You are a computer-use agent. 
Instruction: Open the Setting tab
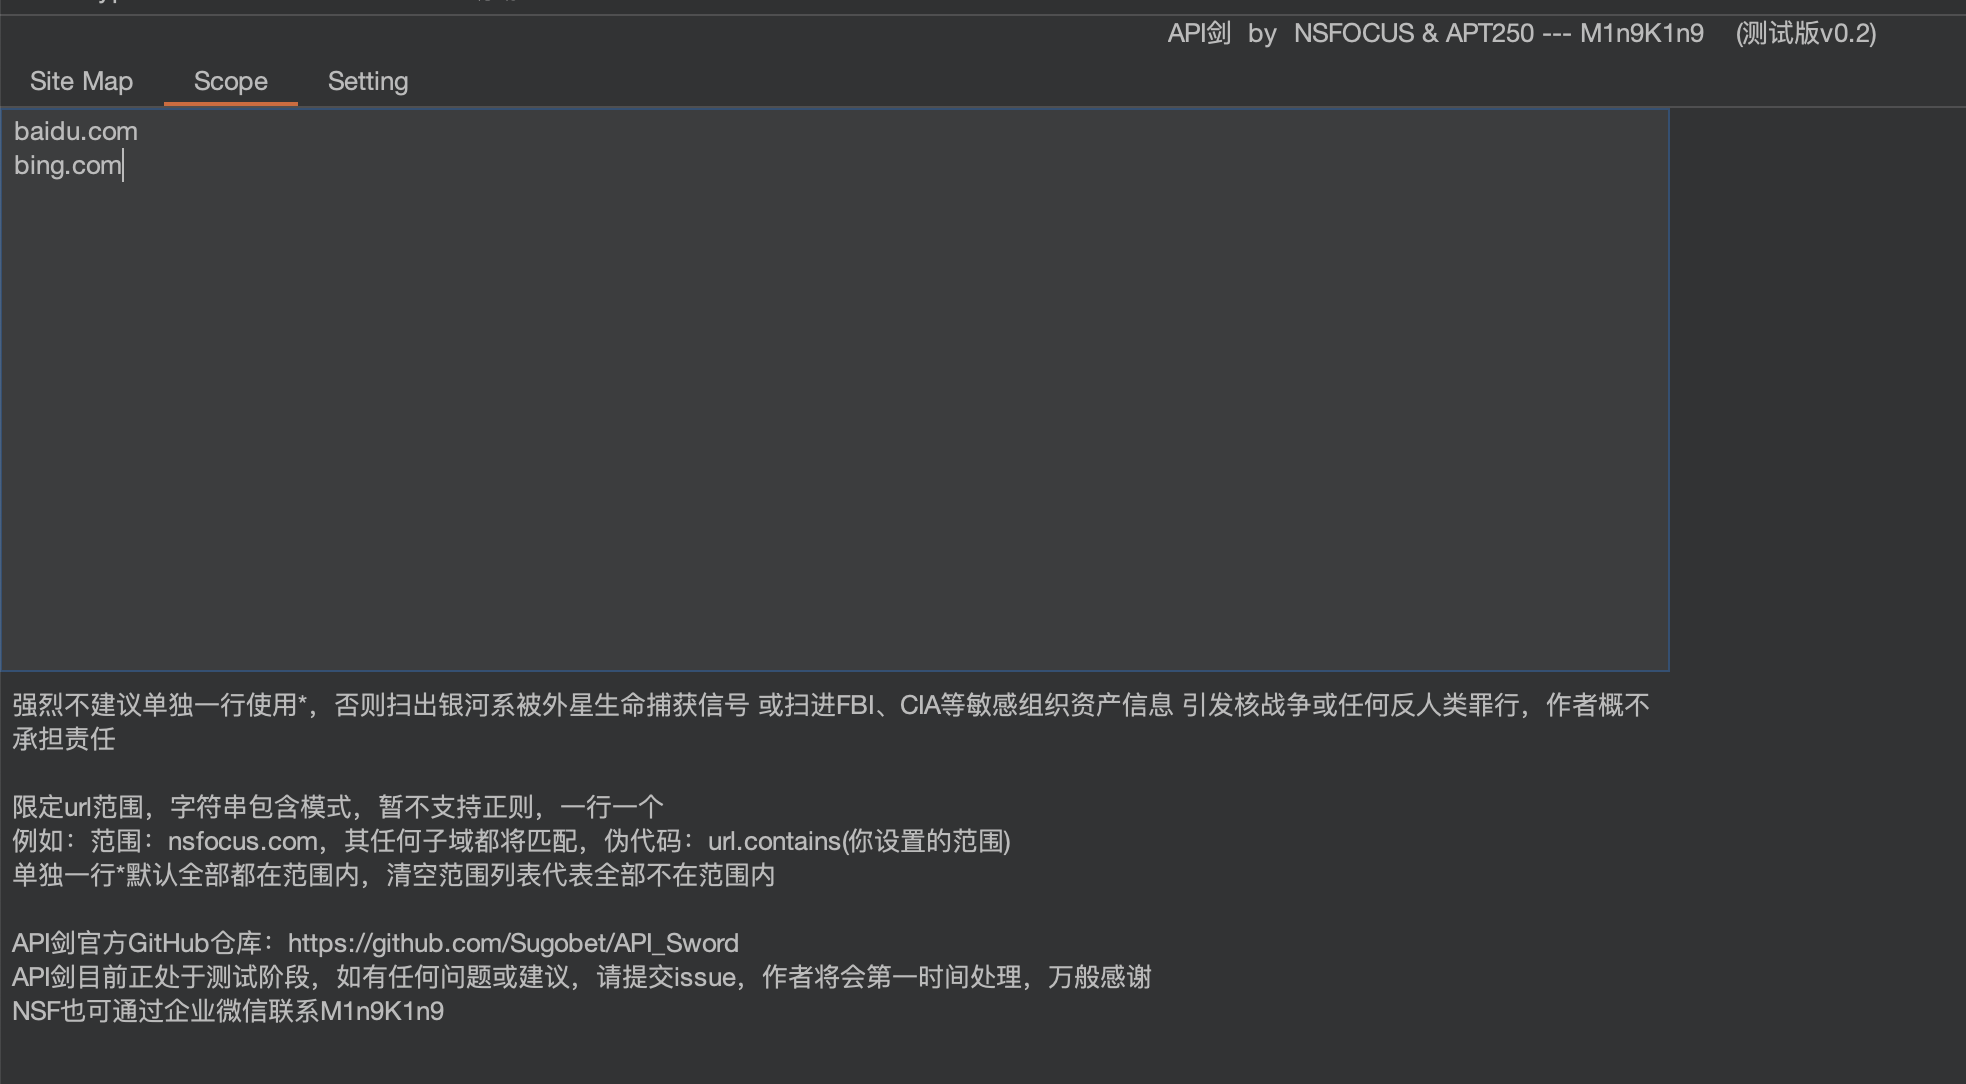[x=367, y=81]
